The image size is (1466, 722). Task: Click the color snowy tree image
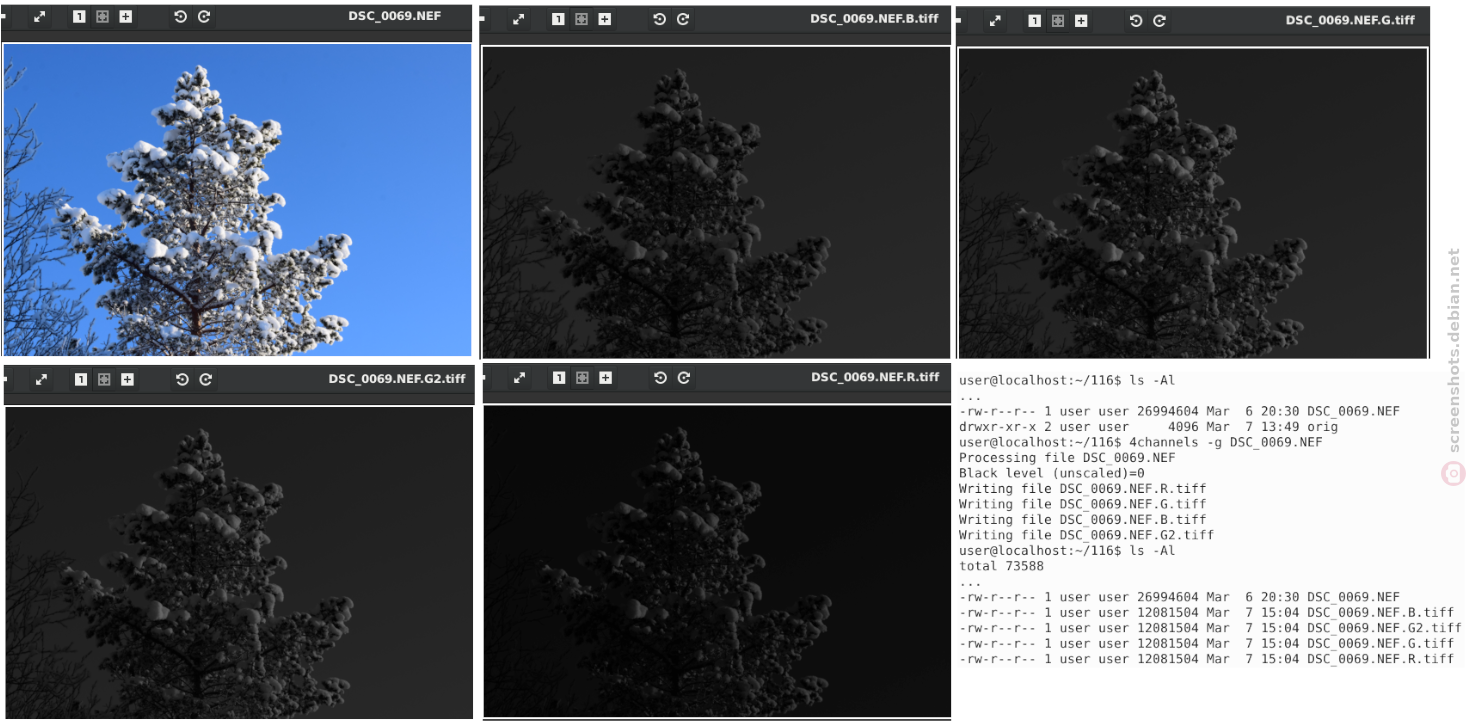pos(237,199)
